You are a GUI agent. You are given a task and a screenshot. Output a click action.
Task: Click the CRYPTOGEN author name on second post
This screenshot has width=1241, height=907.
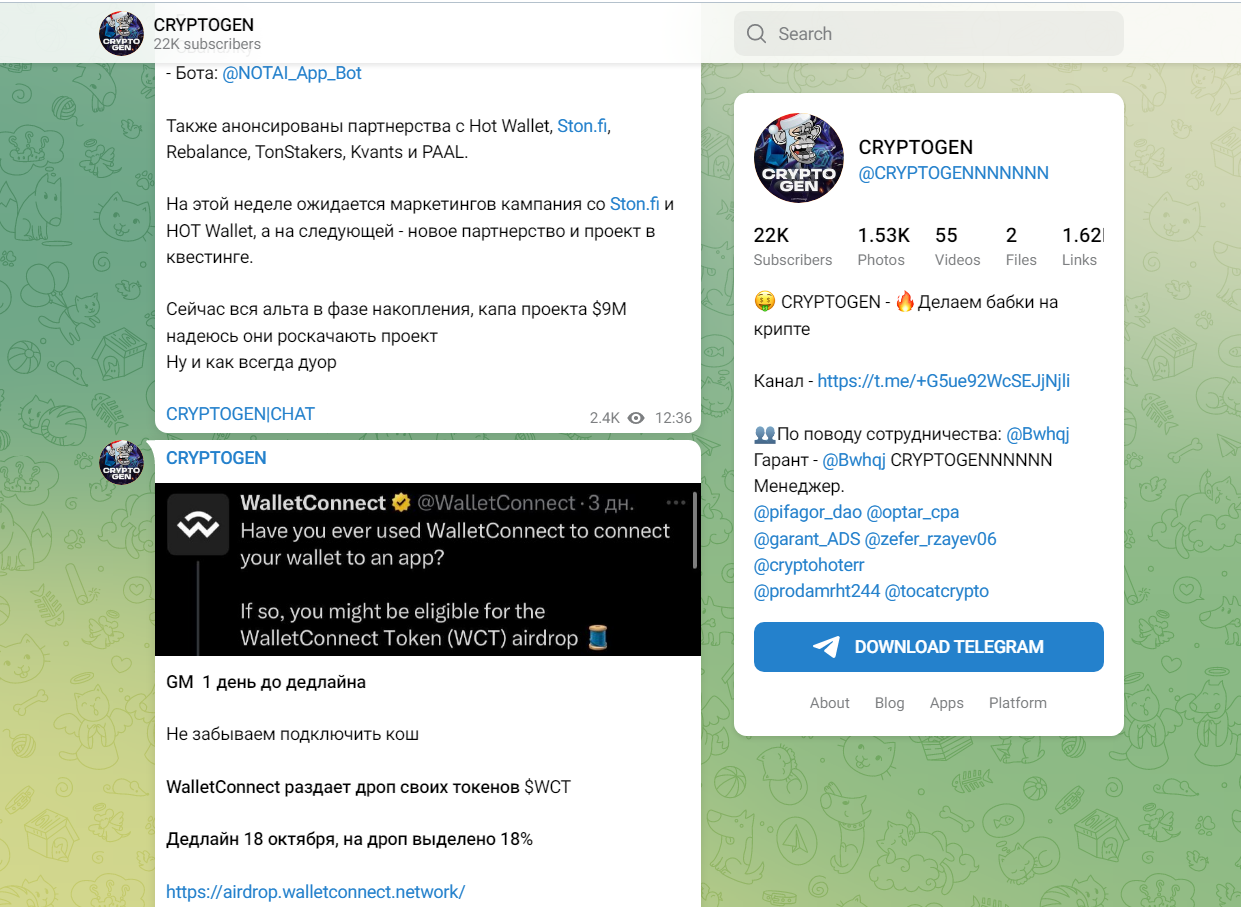216,458
